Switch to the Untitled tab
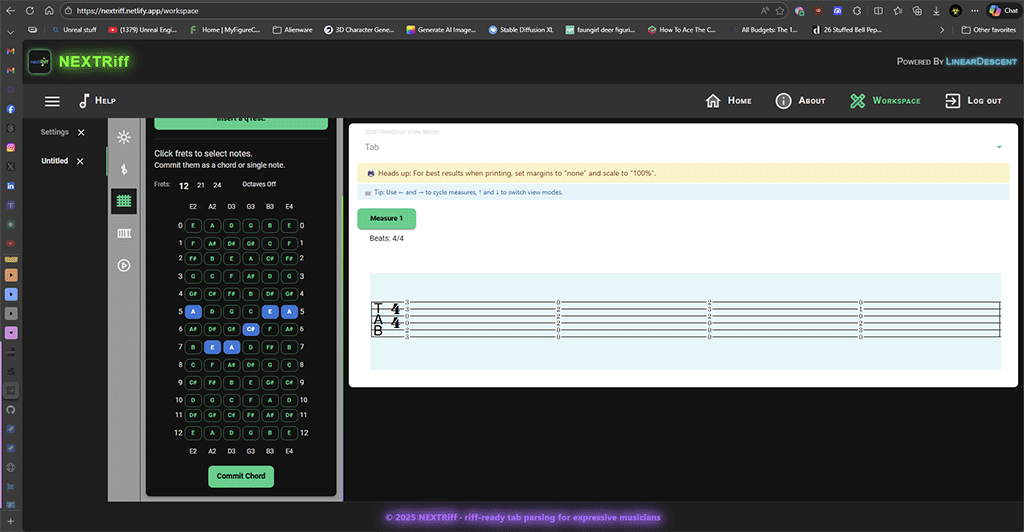The width and height of the screenshot is (1024, 532). click(55, 161)
